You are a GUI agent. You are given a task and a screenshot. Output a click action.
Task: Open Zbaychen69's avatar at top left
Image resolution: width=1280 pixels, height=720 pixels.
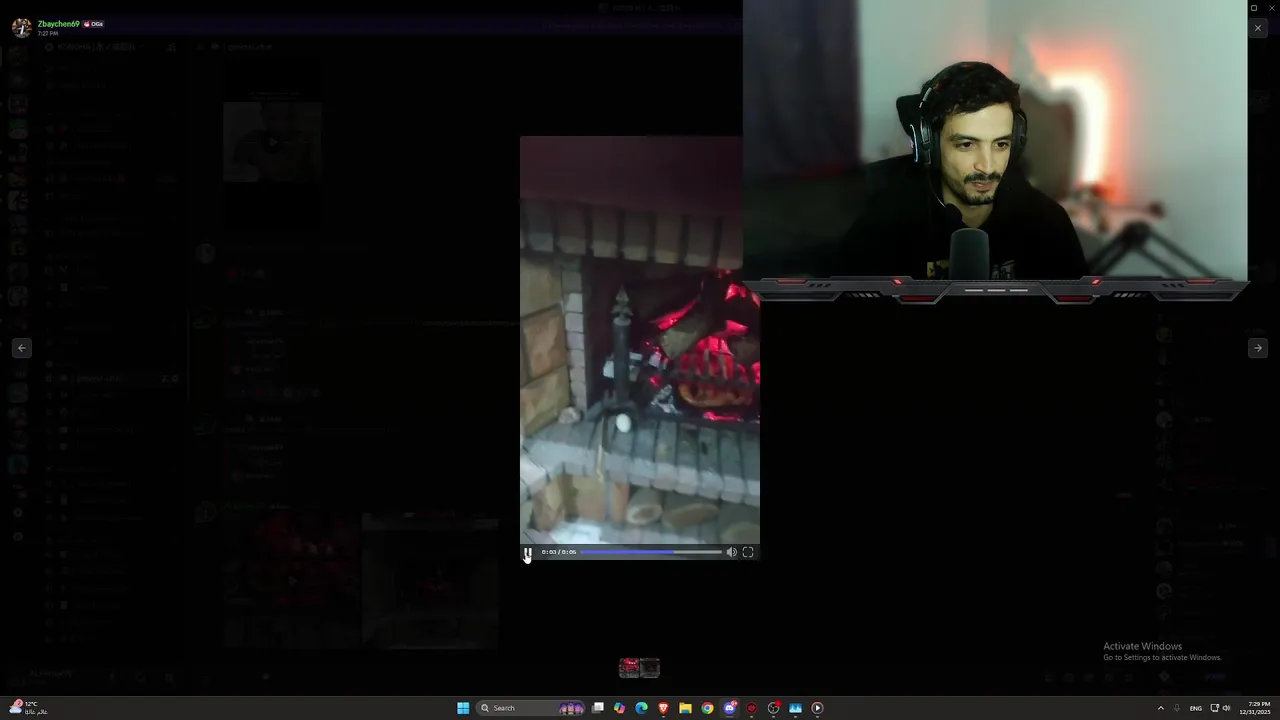(21, 27)
